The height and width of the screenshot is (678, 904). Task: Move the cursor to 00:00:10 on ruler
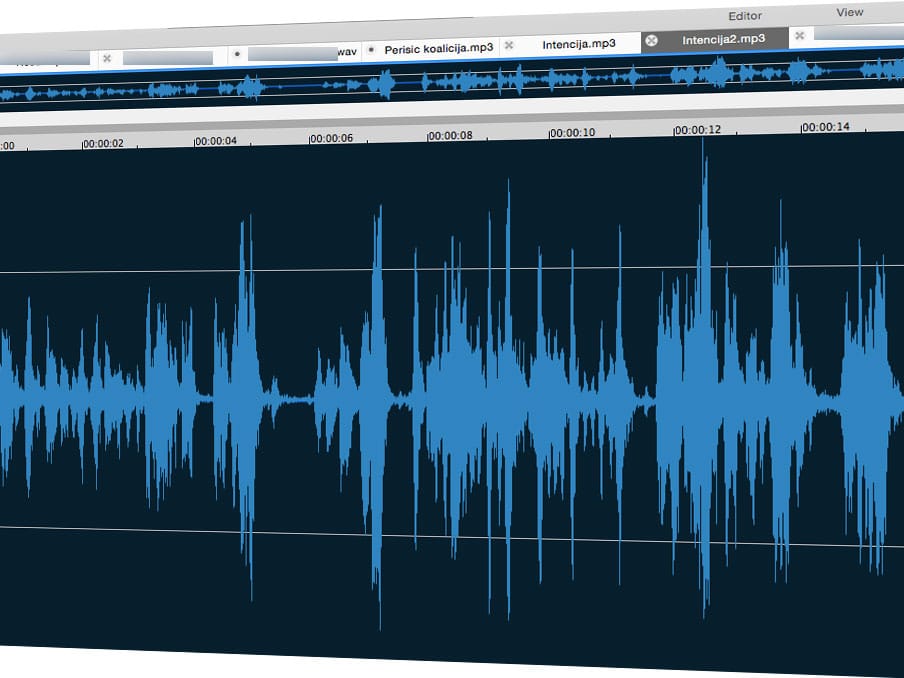[572, 132]
